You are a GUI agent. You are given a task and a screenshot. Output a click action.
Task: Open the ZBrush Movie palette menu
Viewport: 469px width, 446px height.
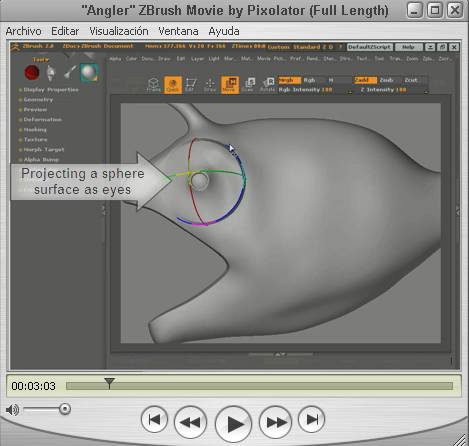(264, 59)
